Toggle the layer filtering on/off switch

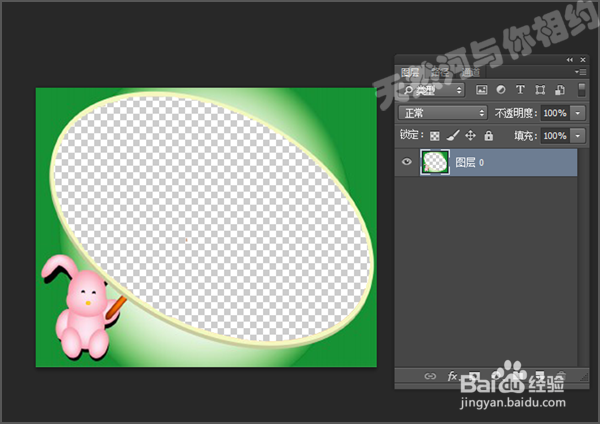coord(582,90)
